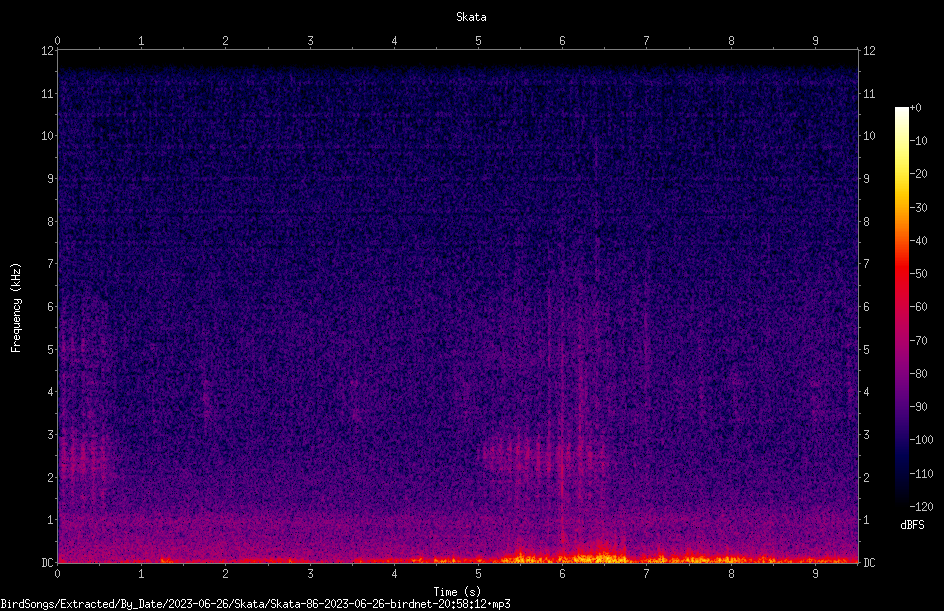Select the "-120" colorbar tick label
944x611 pixels.
click(921, 507)
